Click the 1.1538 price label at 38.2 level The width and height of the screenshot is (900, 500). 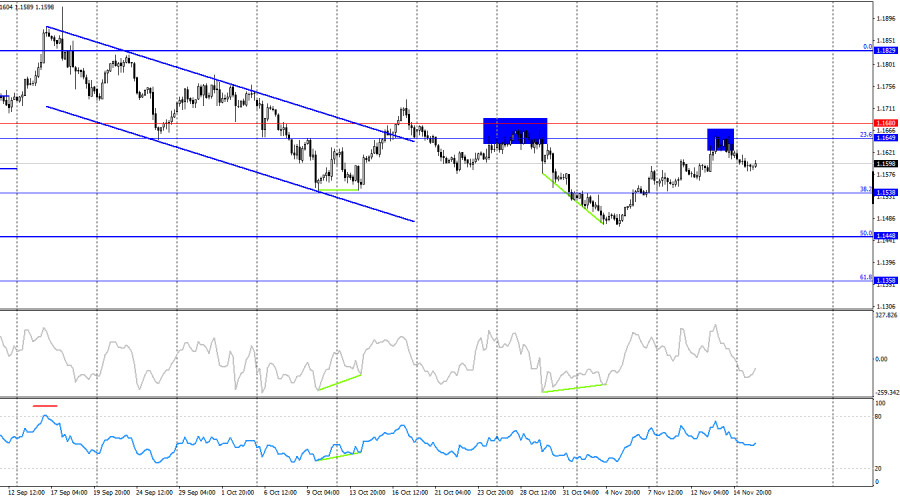(x=884, y=192)
